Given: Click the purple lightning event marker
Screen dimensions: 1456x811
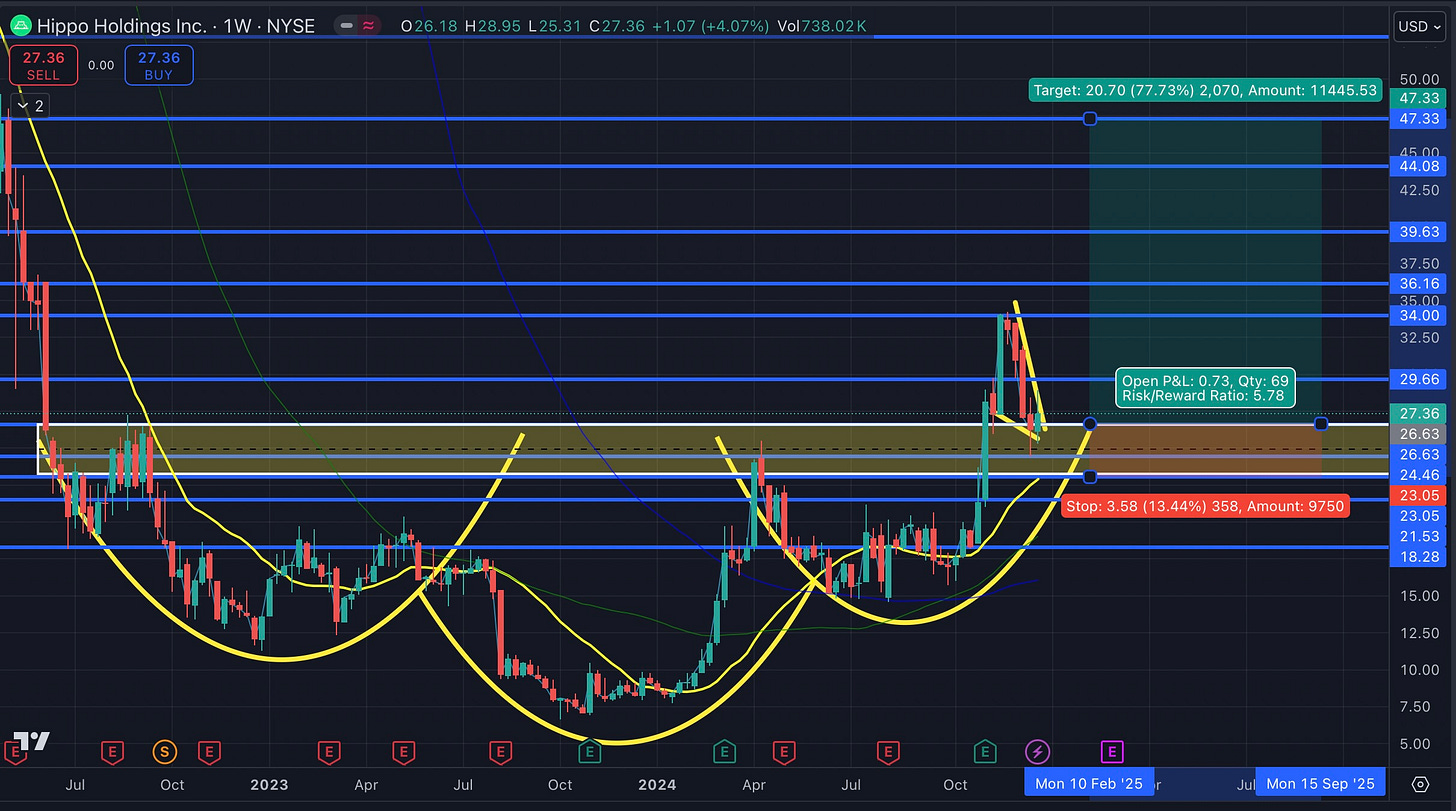Looking at the screenshot, I should pos(1038,750).
